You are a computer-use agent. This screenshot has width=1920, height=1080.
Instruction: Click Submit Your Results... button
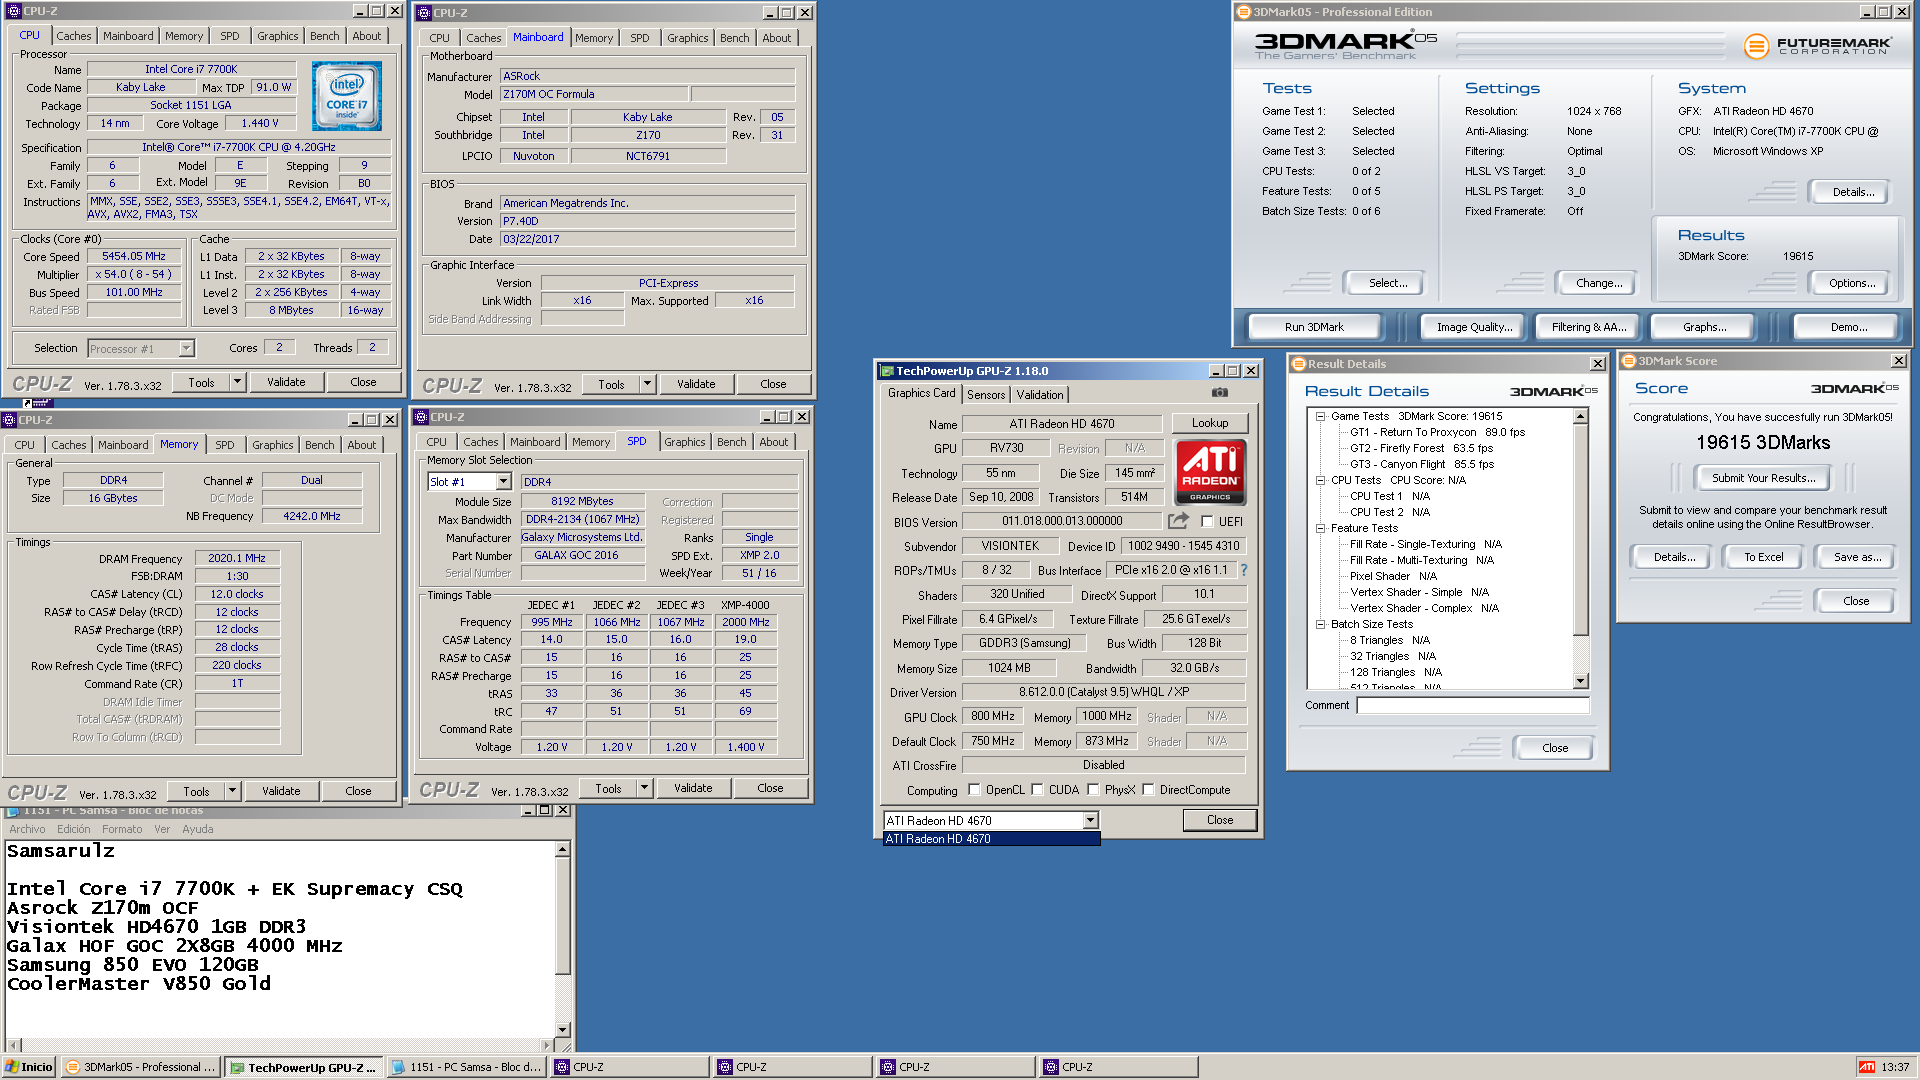tap(1763, 478)
